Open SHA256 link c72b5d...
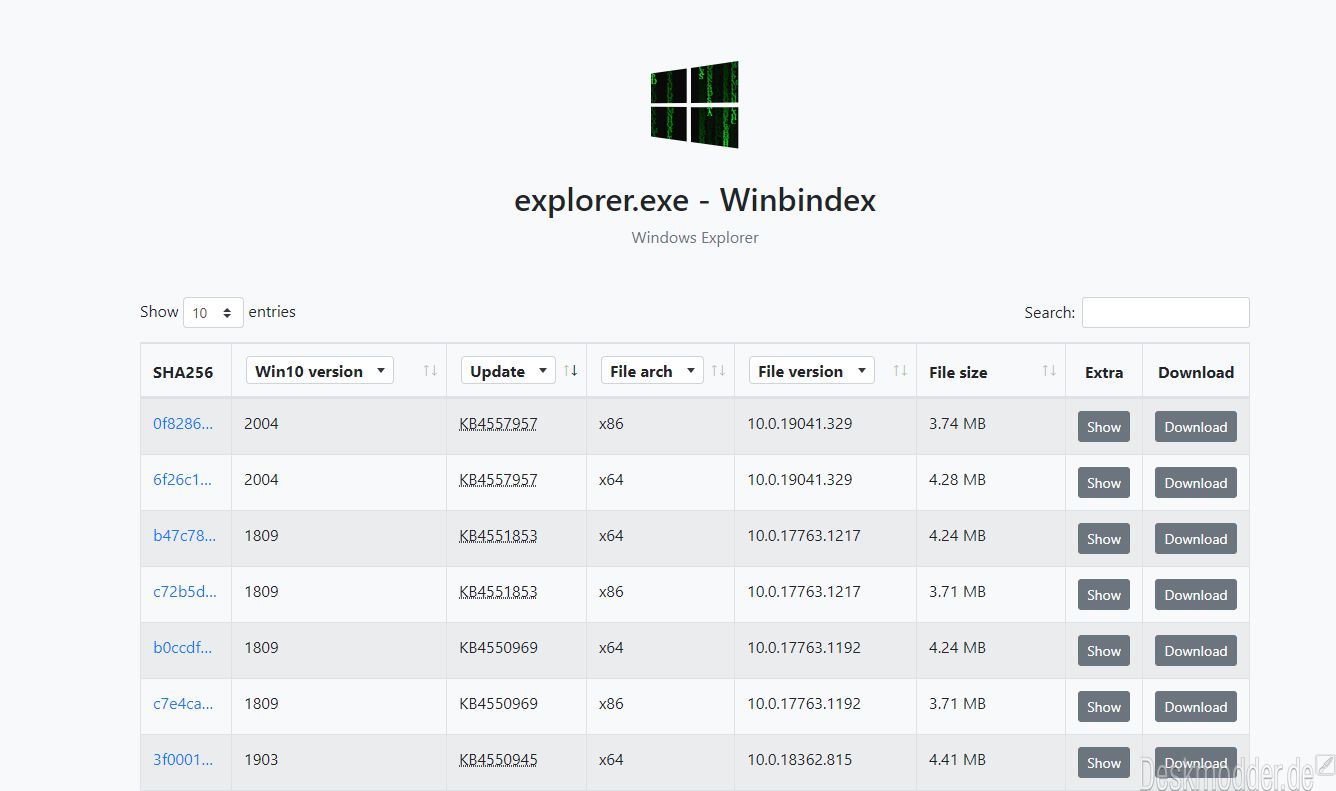The height and width of the screenshot is (791, 1336). pos(185,591)
